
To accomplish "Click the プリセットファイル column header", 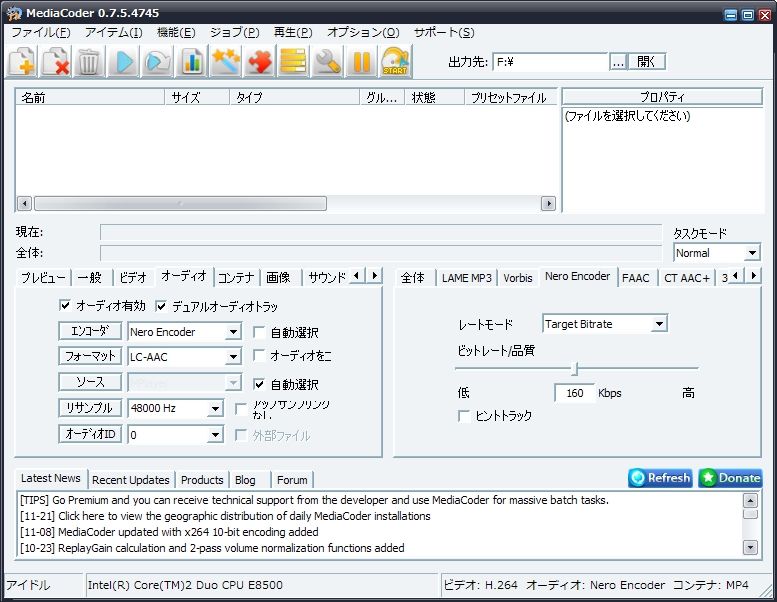I will (x=510, y=97).
